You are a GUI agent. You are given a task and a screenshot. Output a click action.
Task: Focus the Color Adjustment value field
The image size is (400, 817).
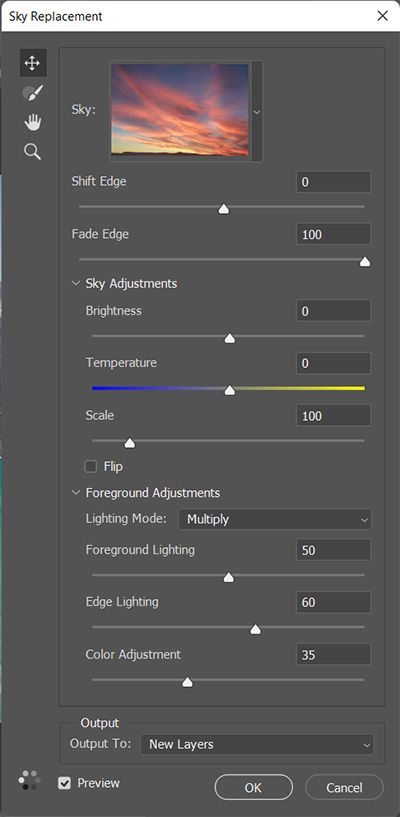(333, 654)
